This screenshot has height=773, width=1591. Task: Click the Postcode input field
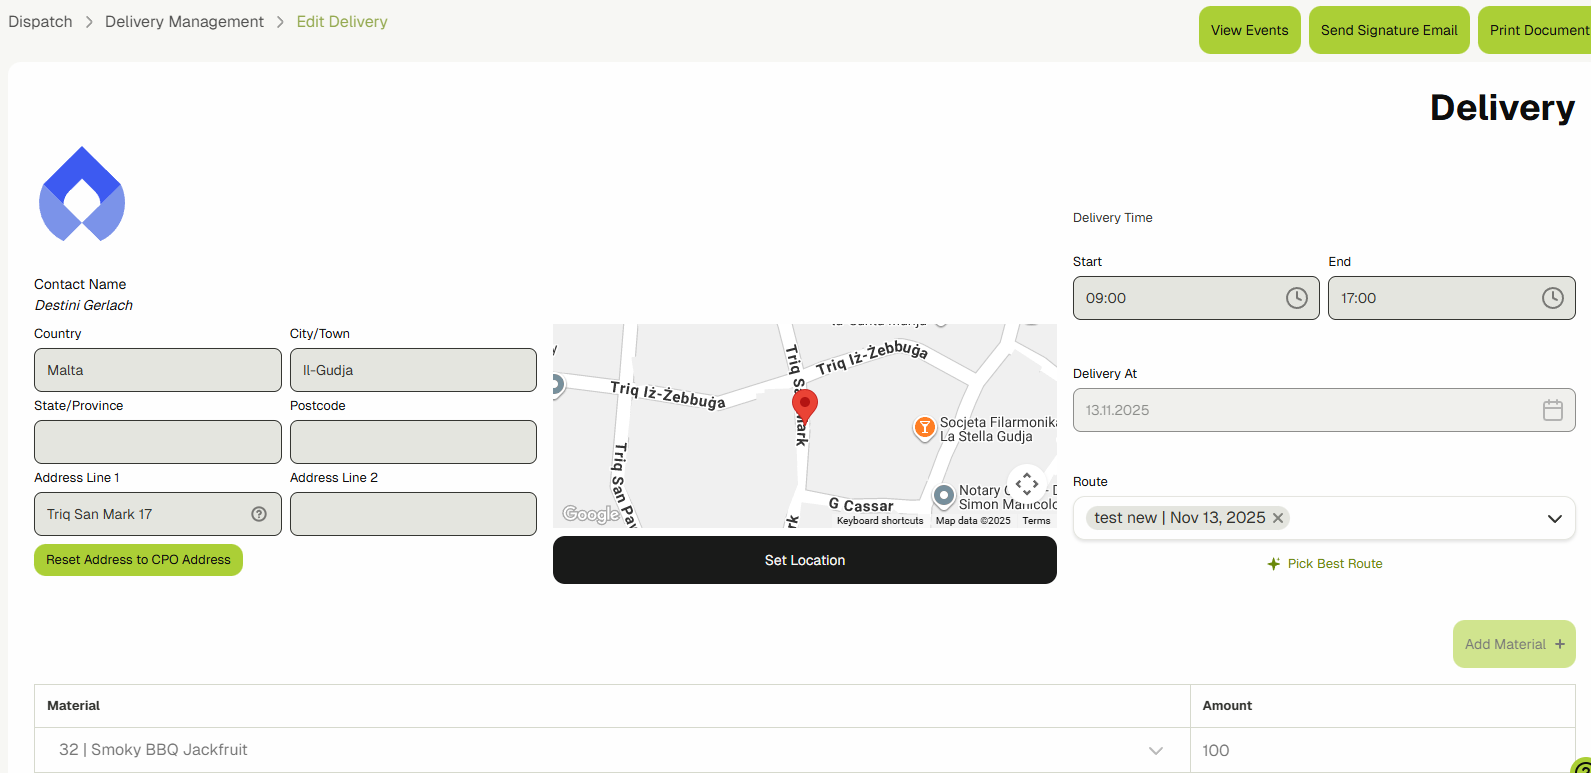tap(413, 442)
